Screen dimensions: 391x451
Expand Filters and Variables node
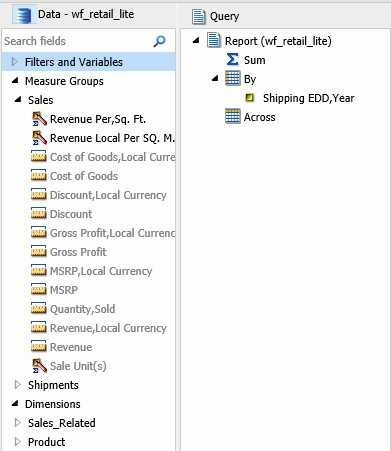click(14, 62)
